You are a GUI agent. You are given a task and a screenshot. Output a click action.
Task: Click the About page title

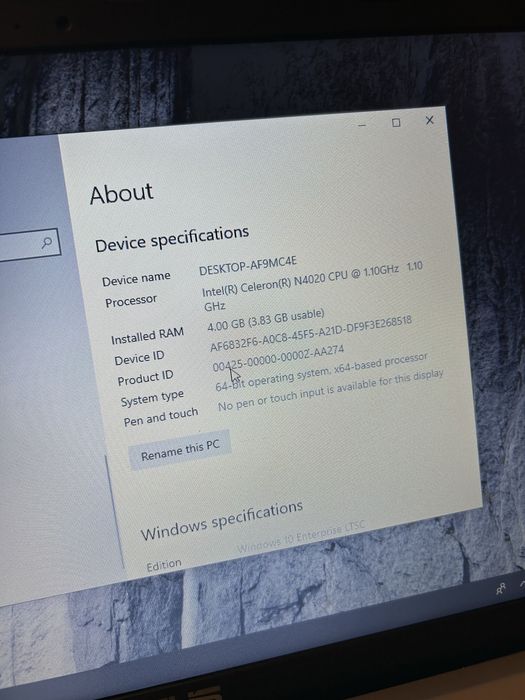[121, 194]
